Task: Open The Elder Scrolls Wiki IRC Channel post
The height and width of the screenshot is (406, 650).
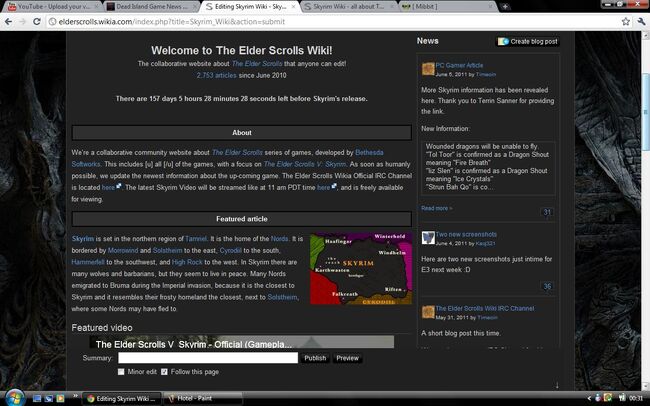Action: pyautogui.click(x=485, y=308)
